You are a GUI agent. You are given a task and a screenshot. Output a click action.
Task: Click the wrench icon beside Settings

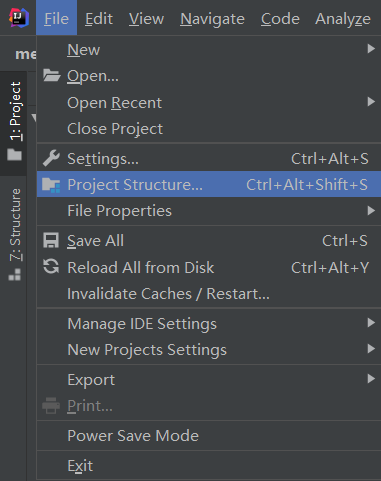[x=51, y=158]
